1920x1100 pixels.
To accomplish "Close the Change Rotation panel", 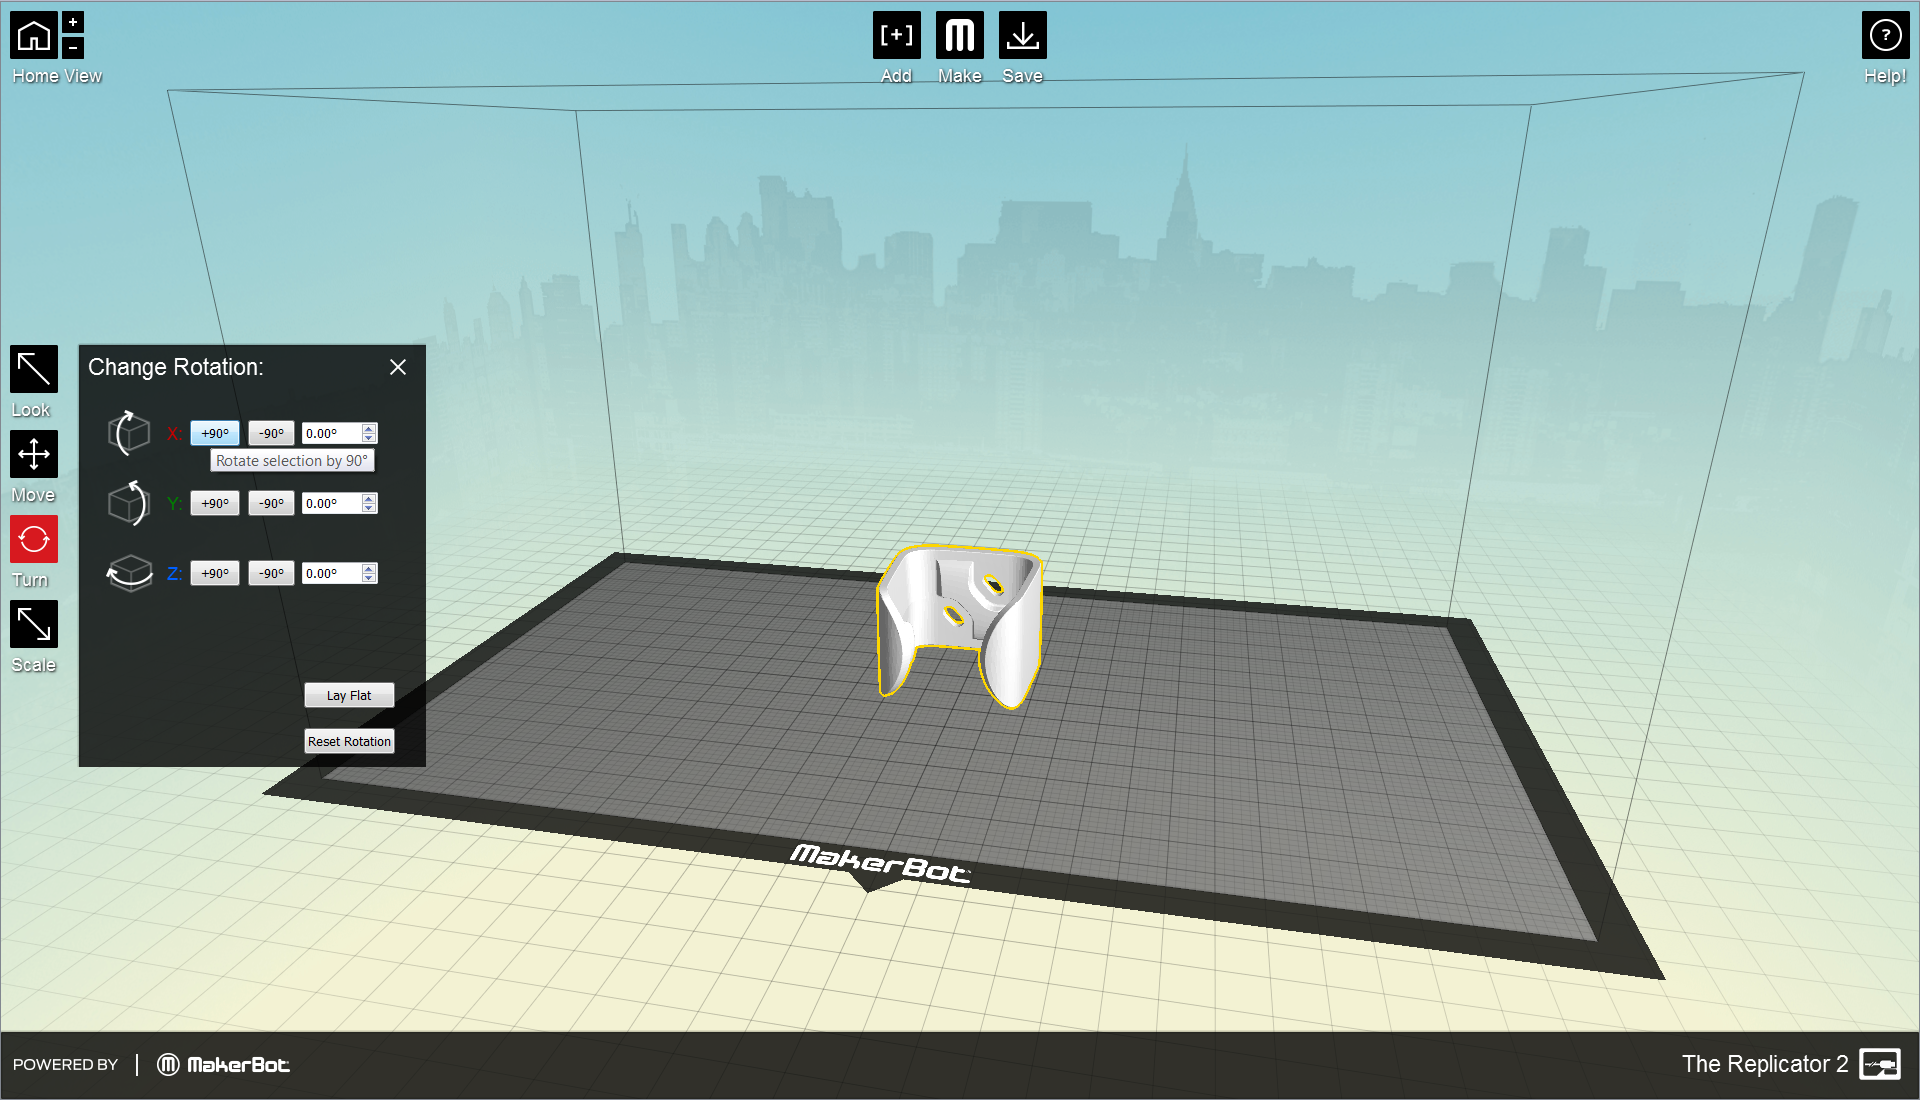I will click(x=398, y=367).
